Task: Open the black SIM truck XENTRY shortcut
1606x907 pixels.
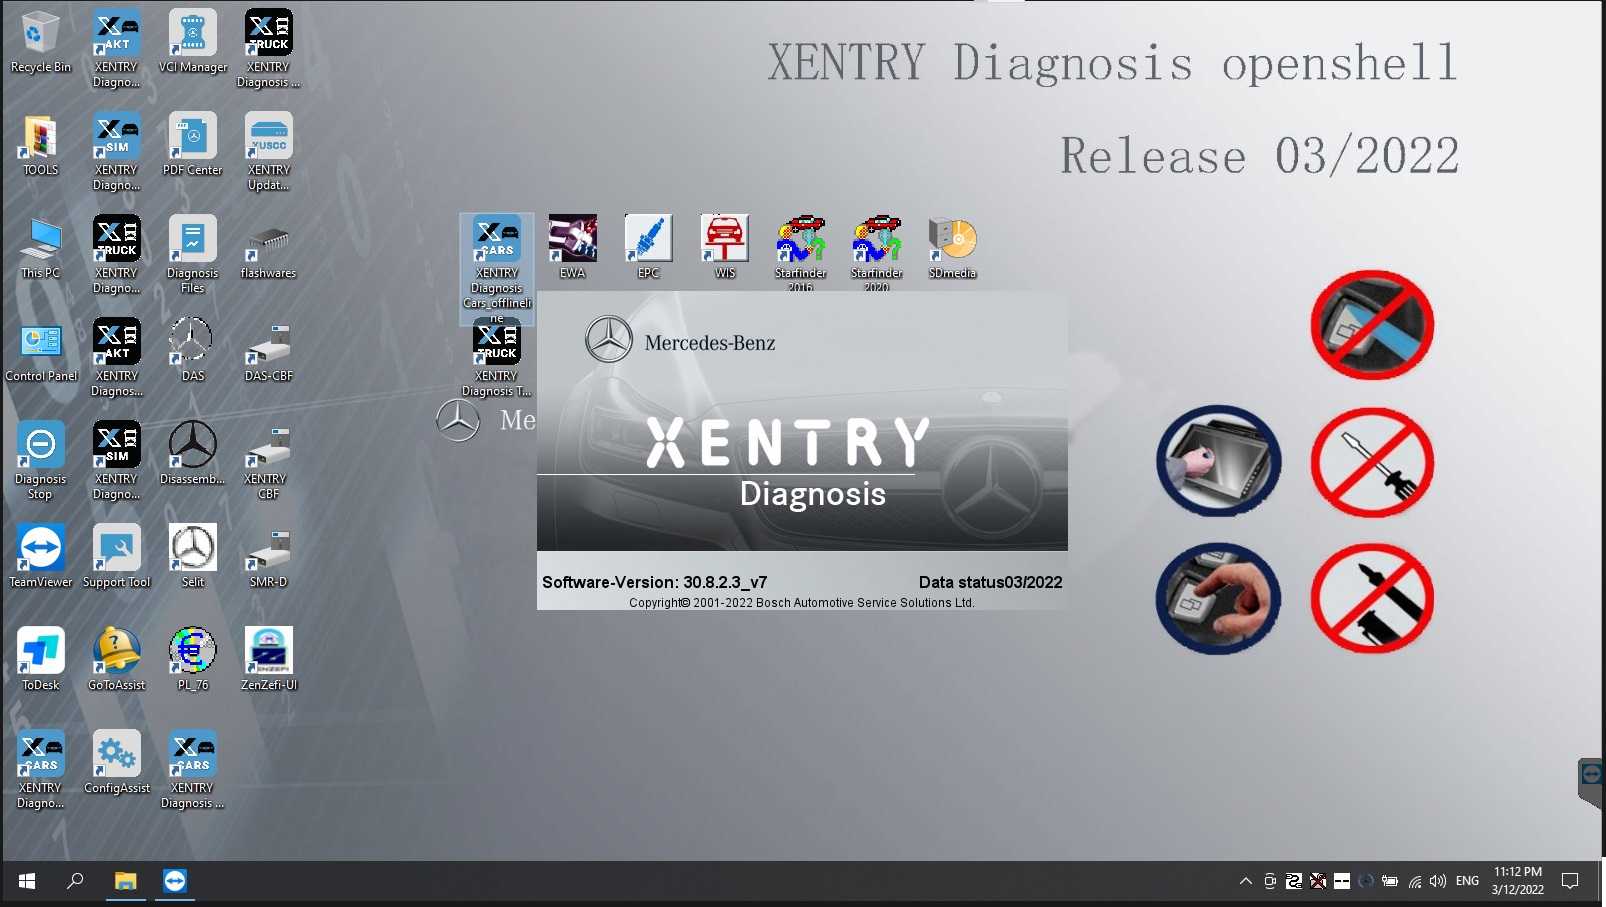Action: click(x=116, y=460)
